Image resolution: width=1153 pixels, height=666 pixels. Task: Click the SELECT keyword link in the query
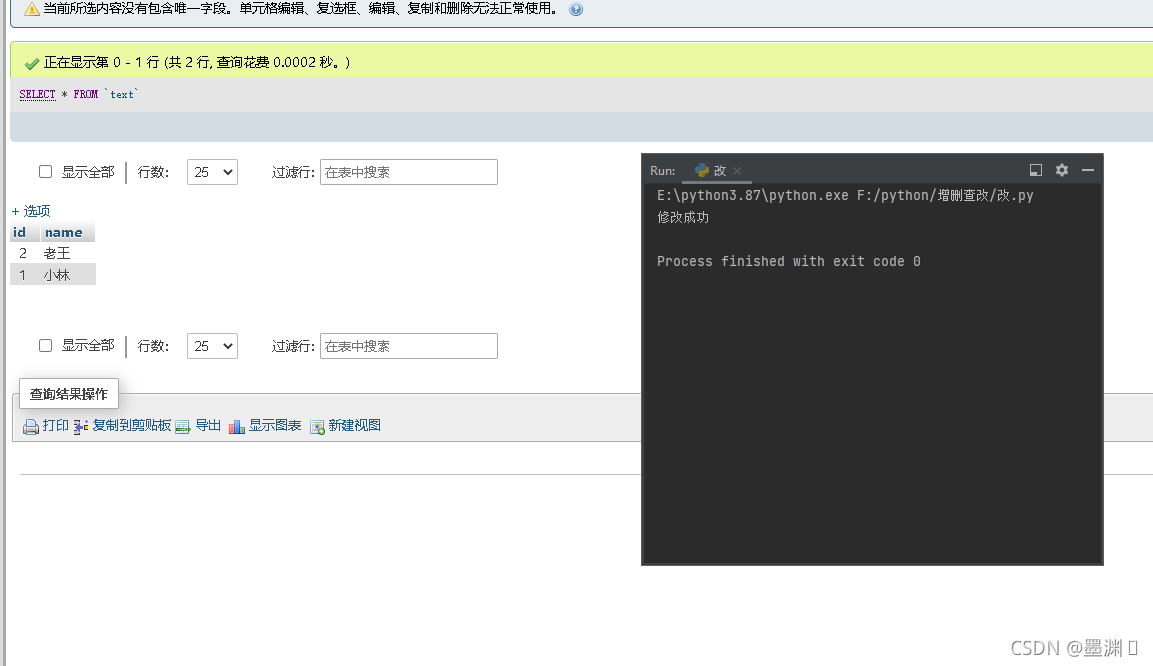tap(37, 94)
